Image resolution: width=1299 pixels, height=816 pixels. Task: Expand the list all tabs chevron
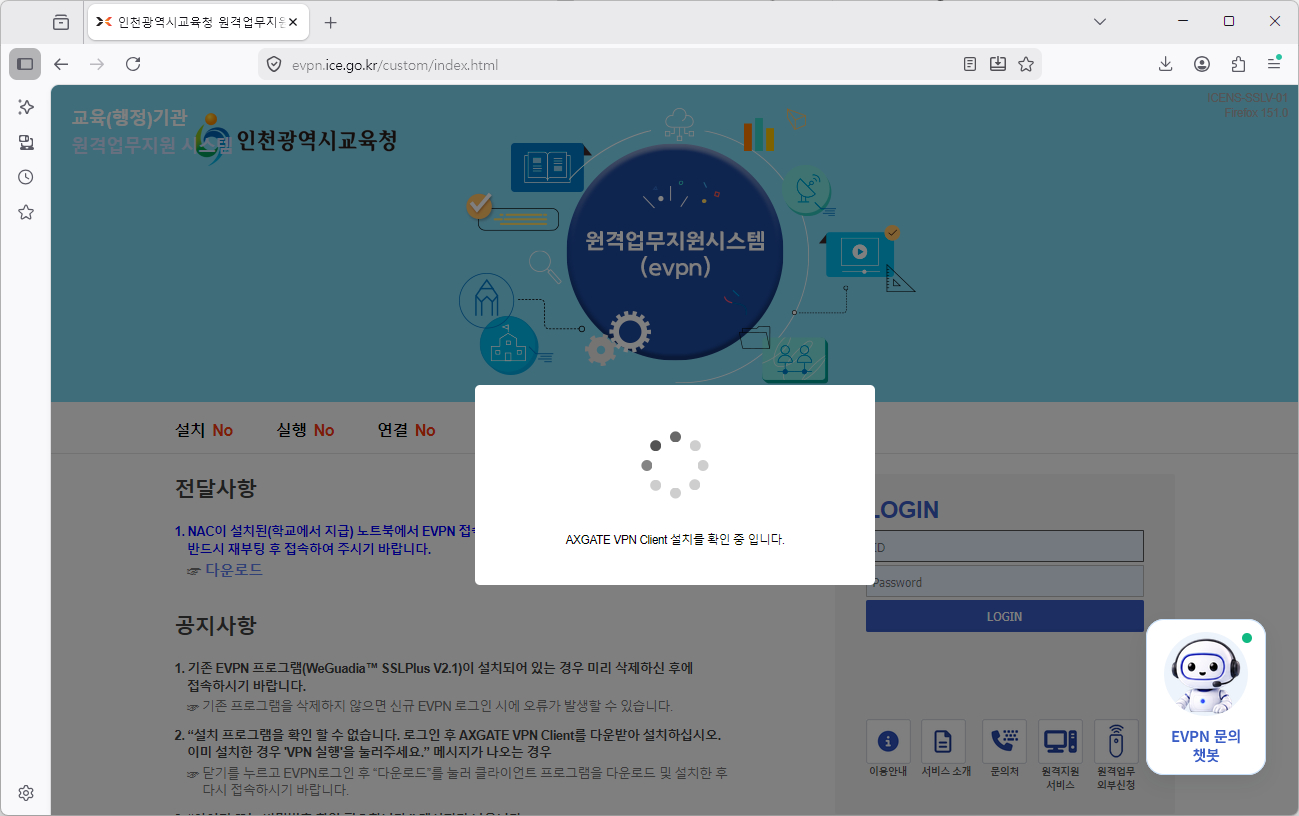pos(1100,22)
